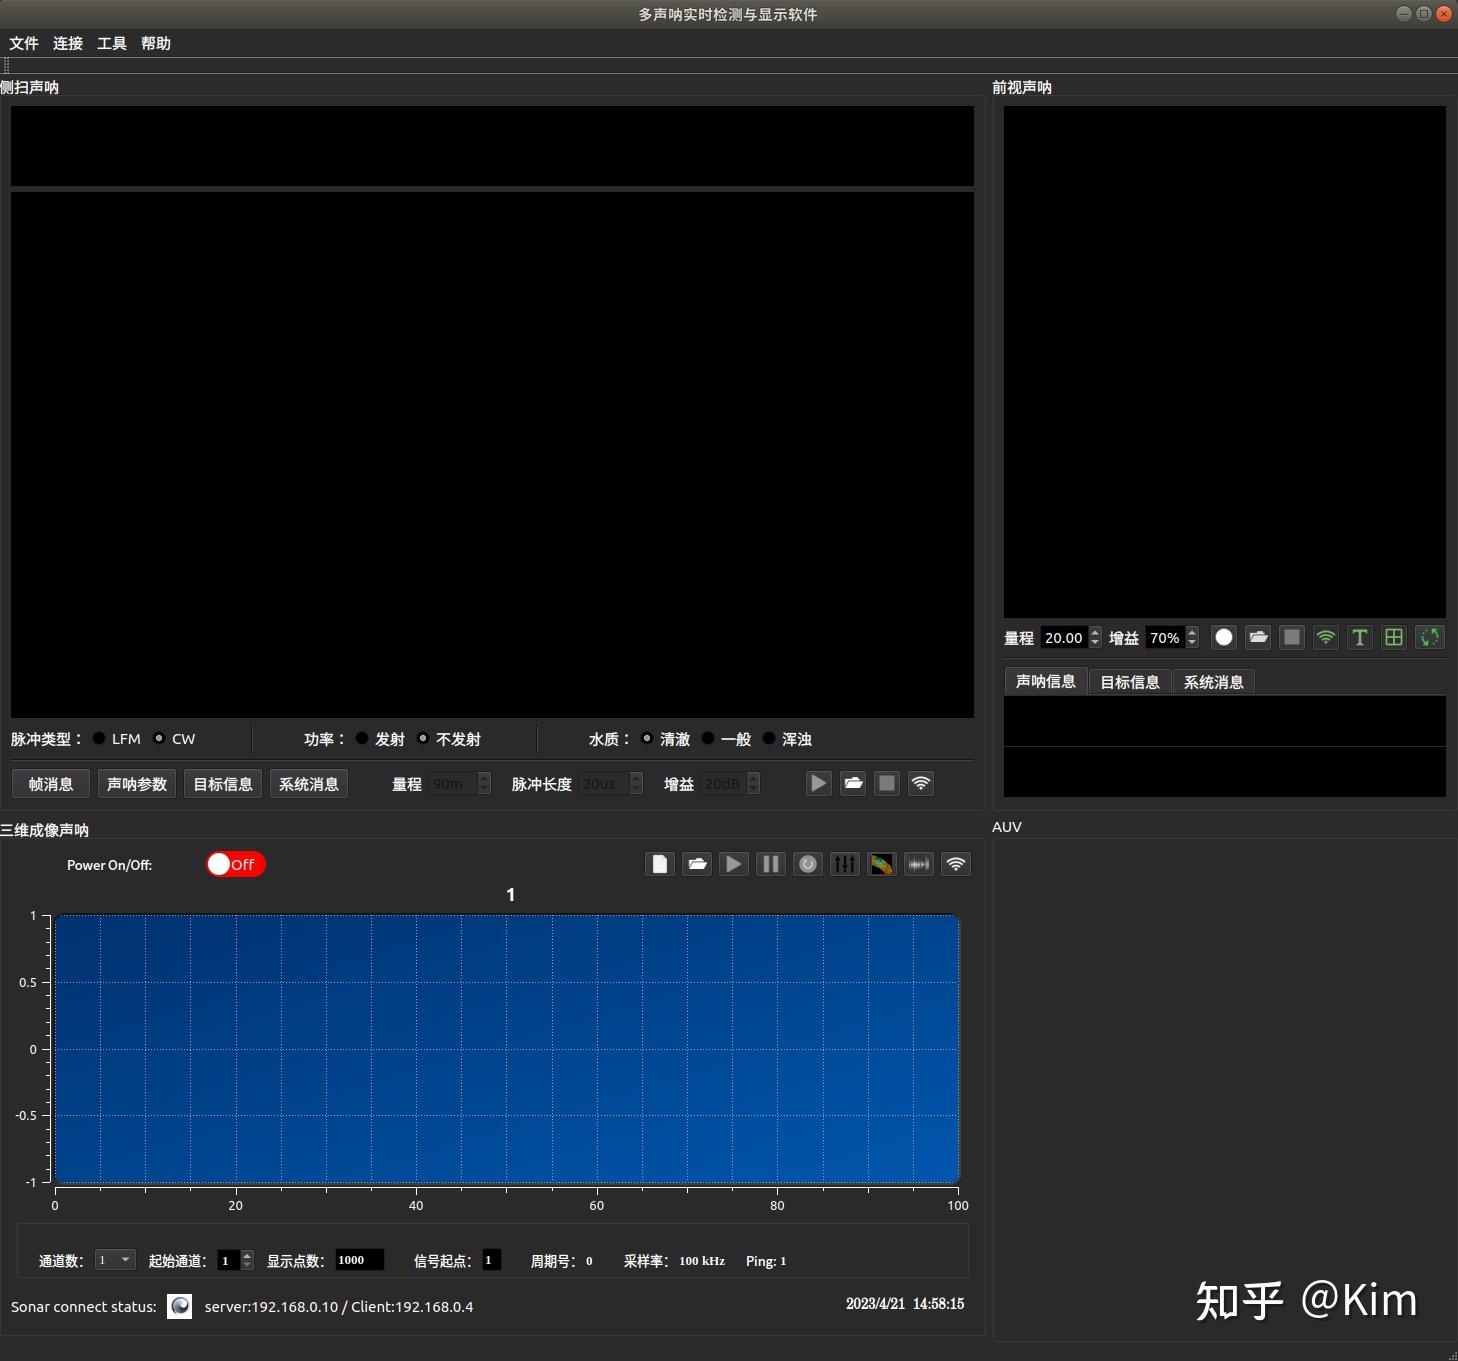Viewport: 1458px width, 1361px height.
Task: Select the LFM pulse type radio button
Action: (99, 738)
